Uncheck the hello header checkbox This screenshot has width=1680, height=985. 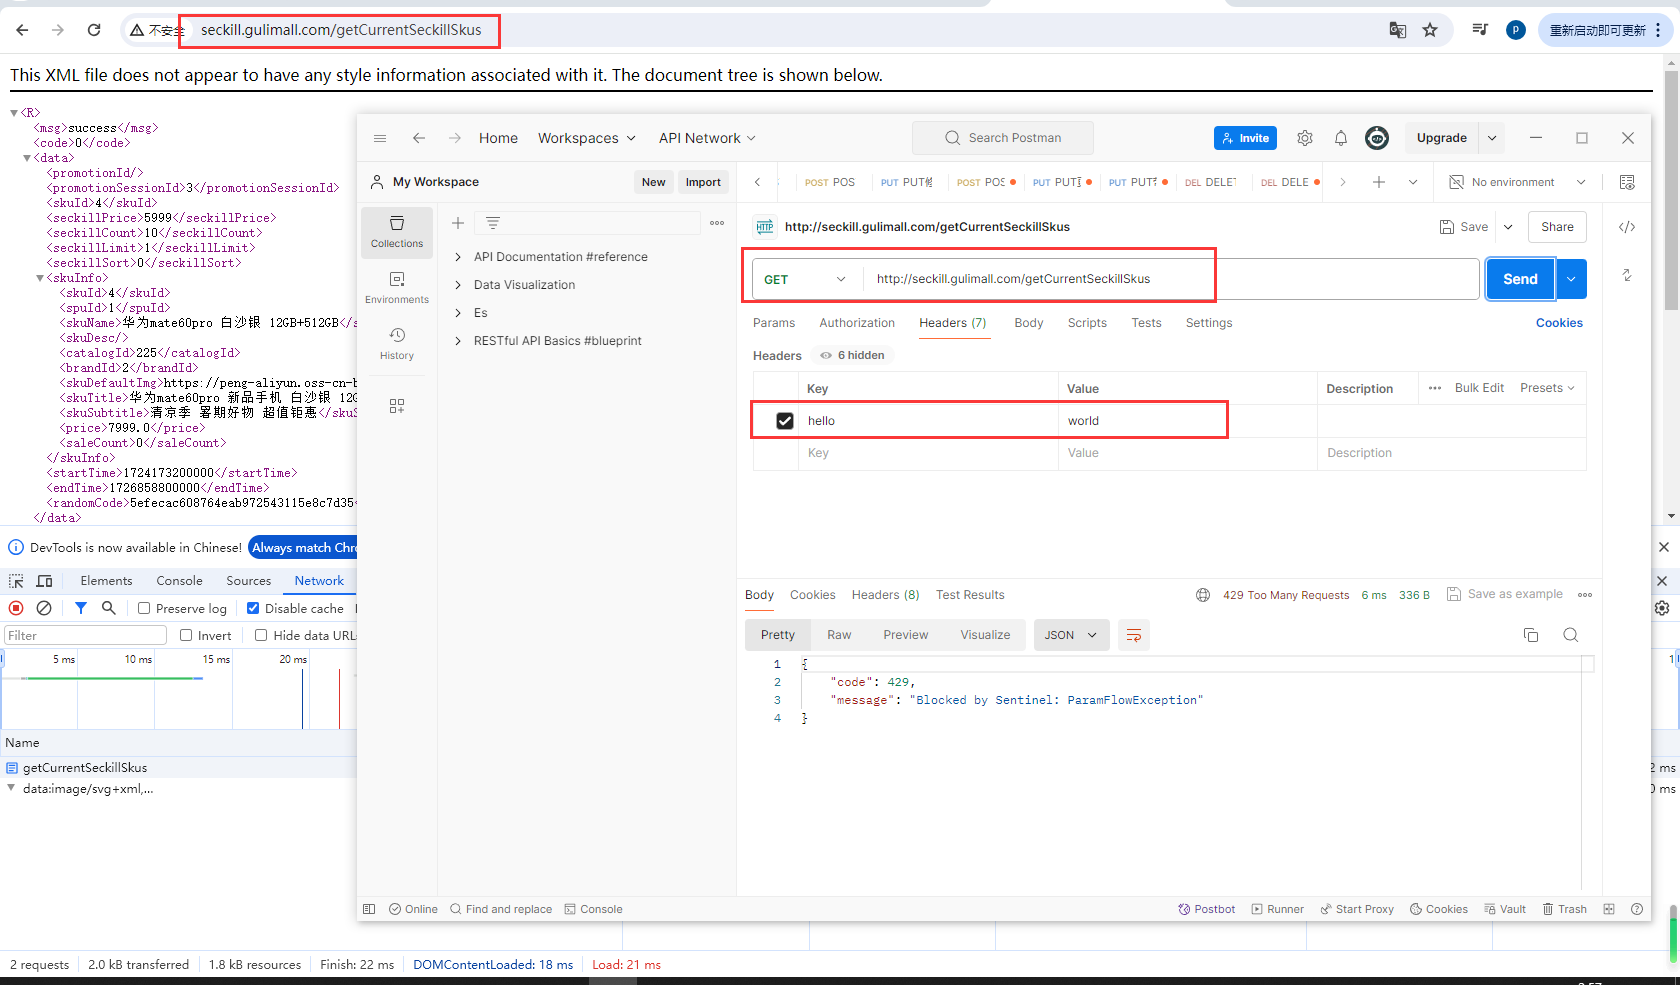click(x=785, y=421)
